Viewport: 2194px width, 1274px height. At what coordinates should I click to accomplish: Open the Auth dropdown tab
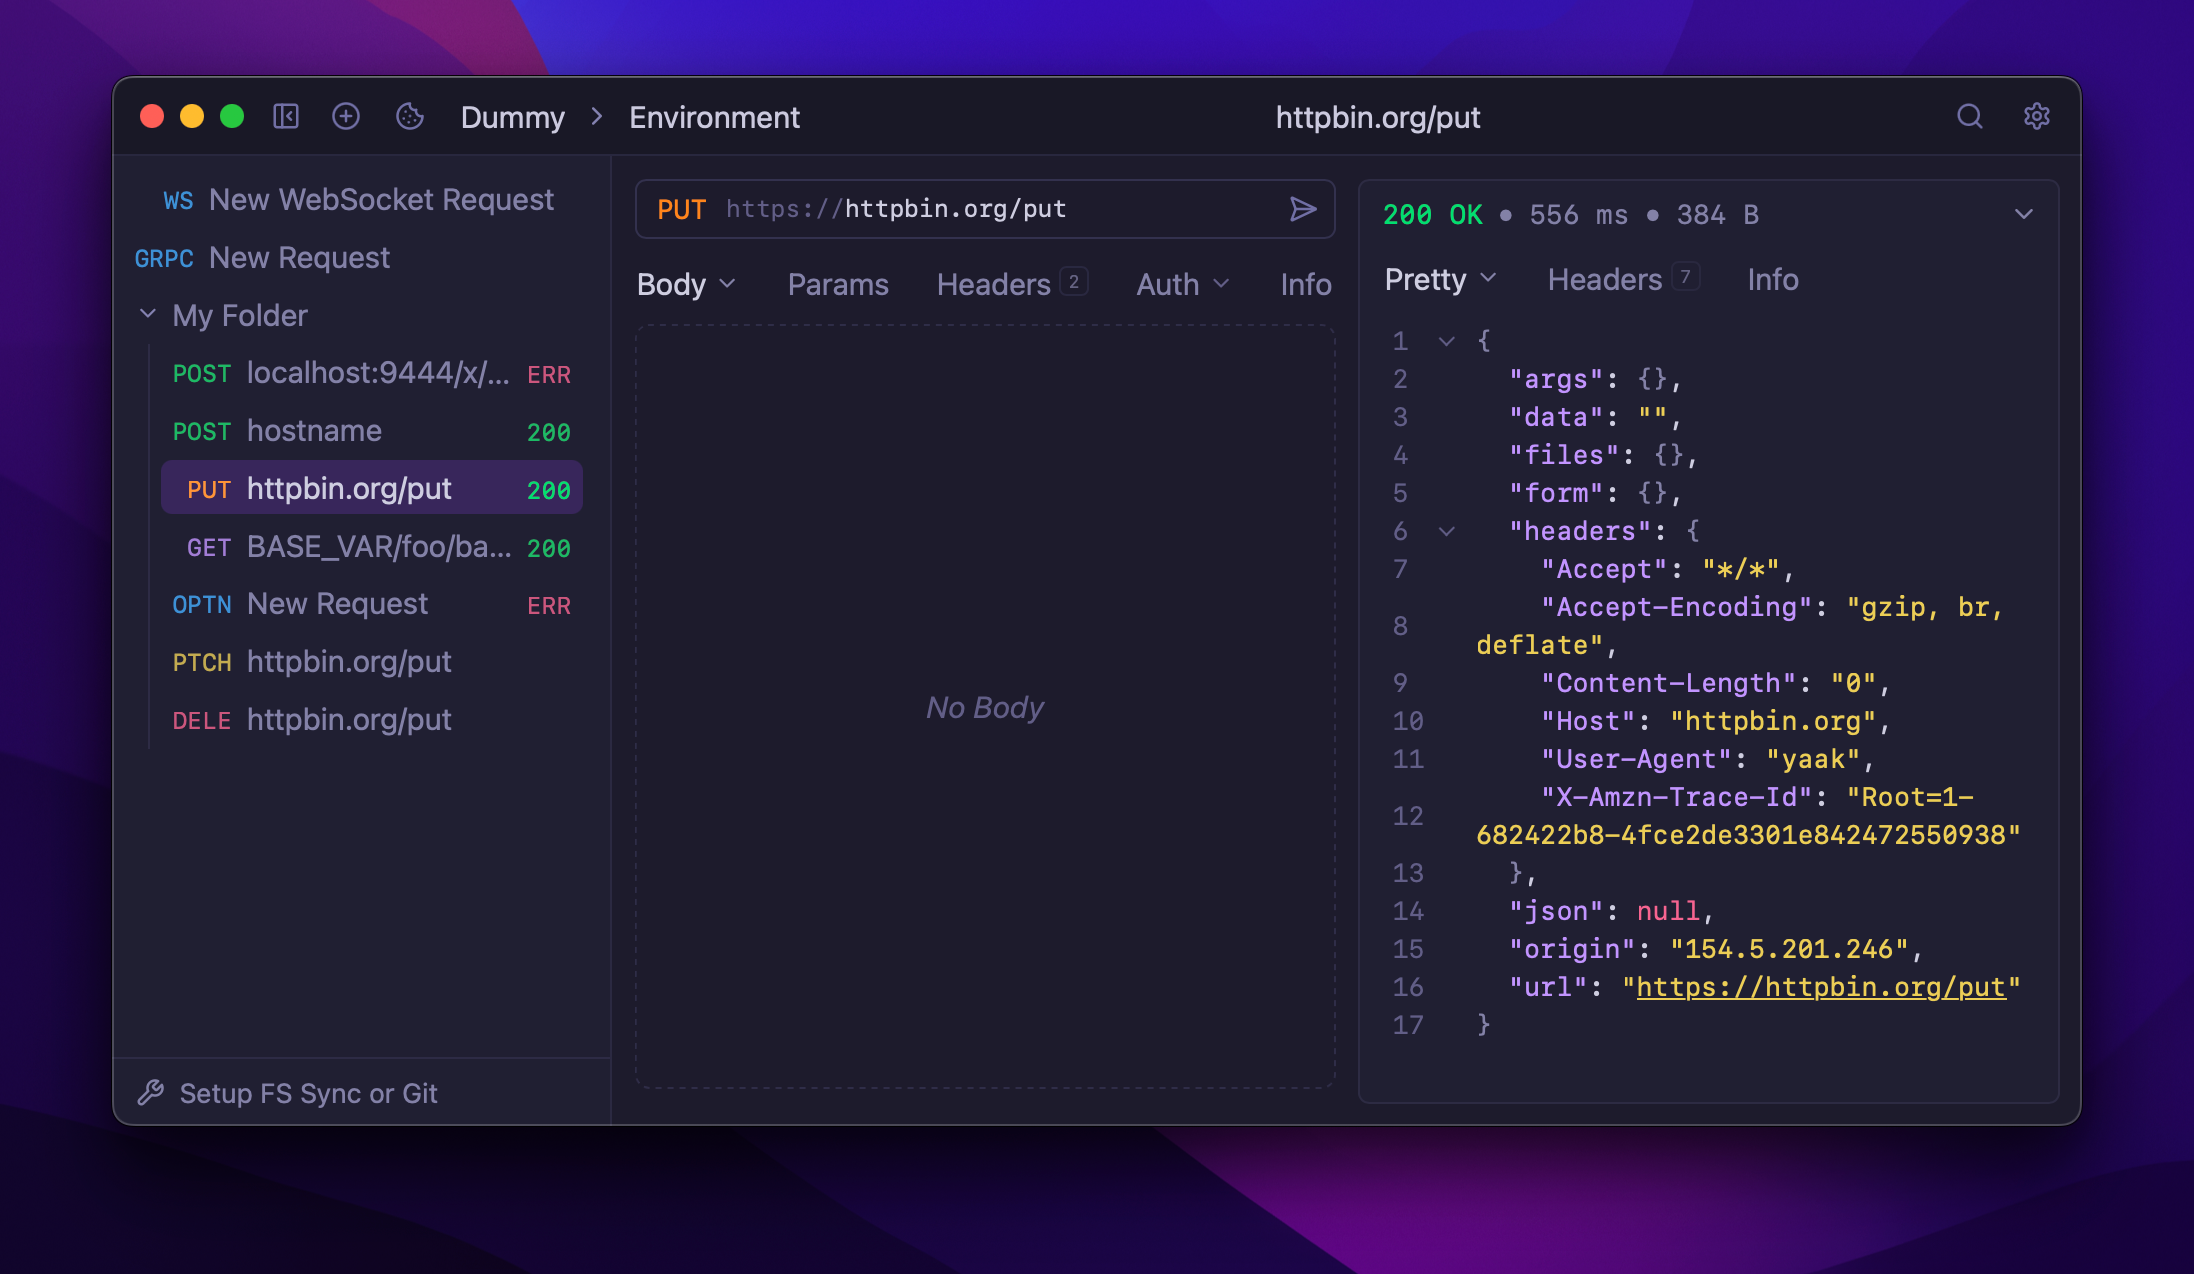tap(1182, 284)
